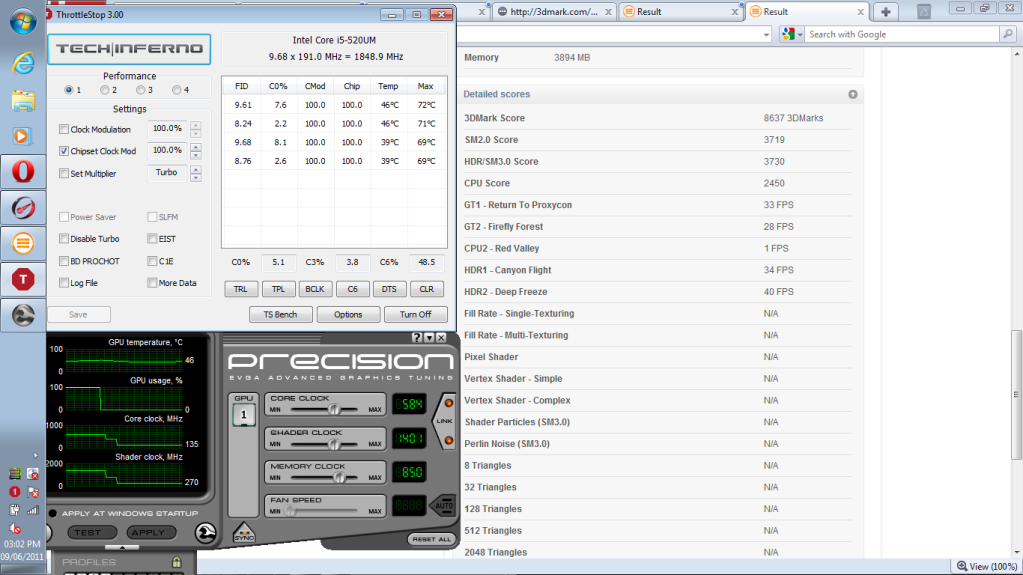Click the Memory Clock slider handle

(339, 478)
